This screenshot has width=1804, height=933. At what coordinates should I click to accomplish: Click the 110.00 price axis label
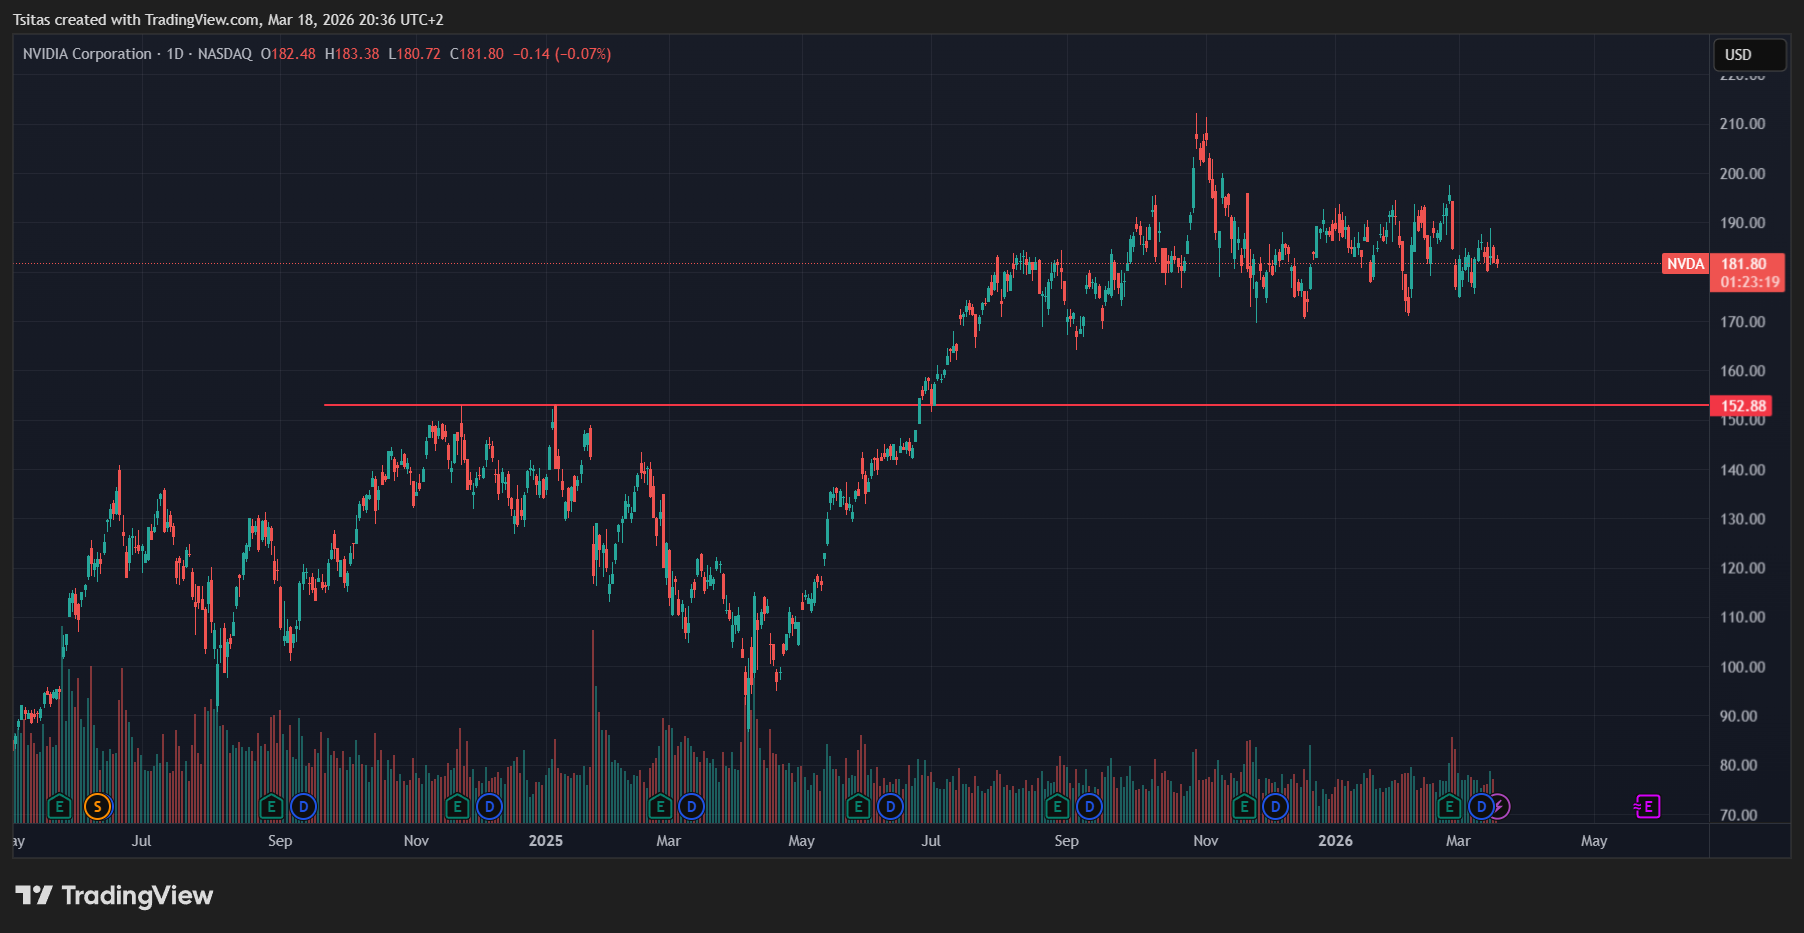coord(1742,617)
